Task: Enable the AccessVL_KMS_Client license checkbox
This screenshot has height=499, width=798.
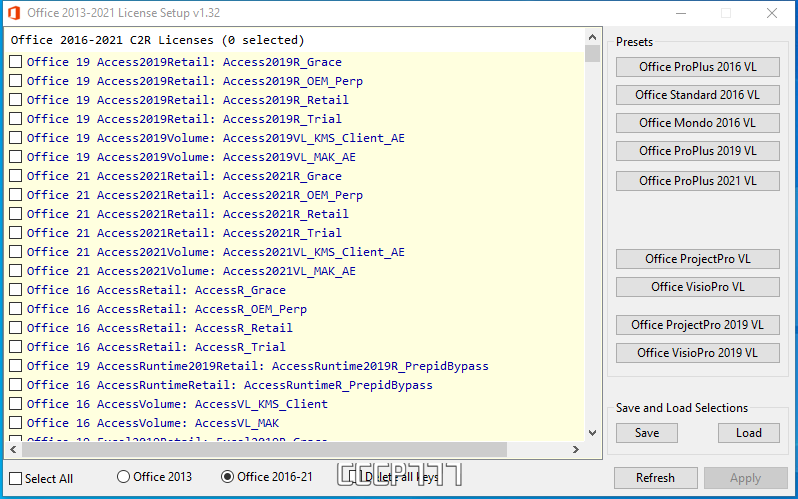Action: point(16,404)
